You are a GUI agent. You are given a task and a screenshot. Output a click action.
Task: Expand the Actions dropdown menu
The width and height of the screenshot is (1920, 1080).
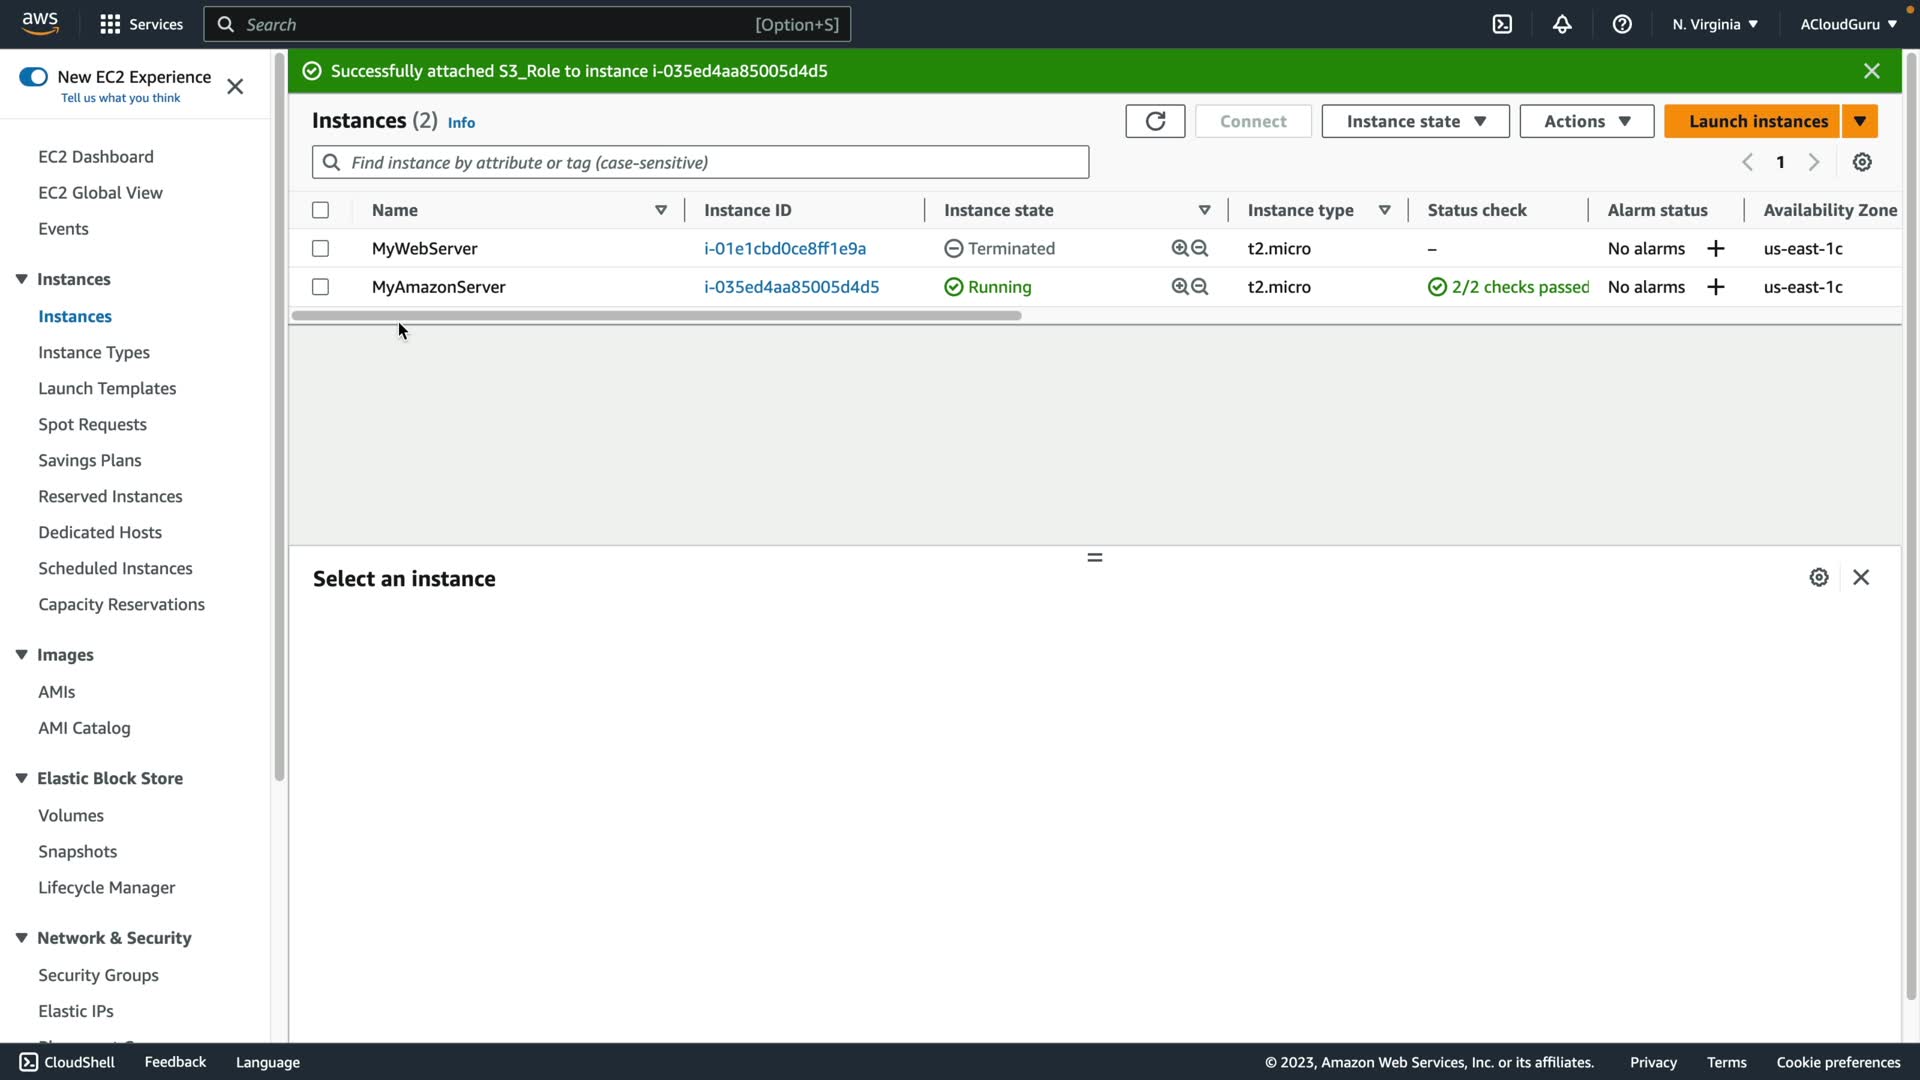pyautogui.click(x=1586, y=121)
